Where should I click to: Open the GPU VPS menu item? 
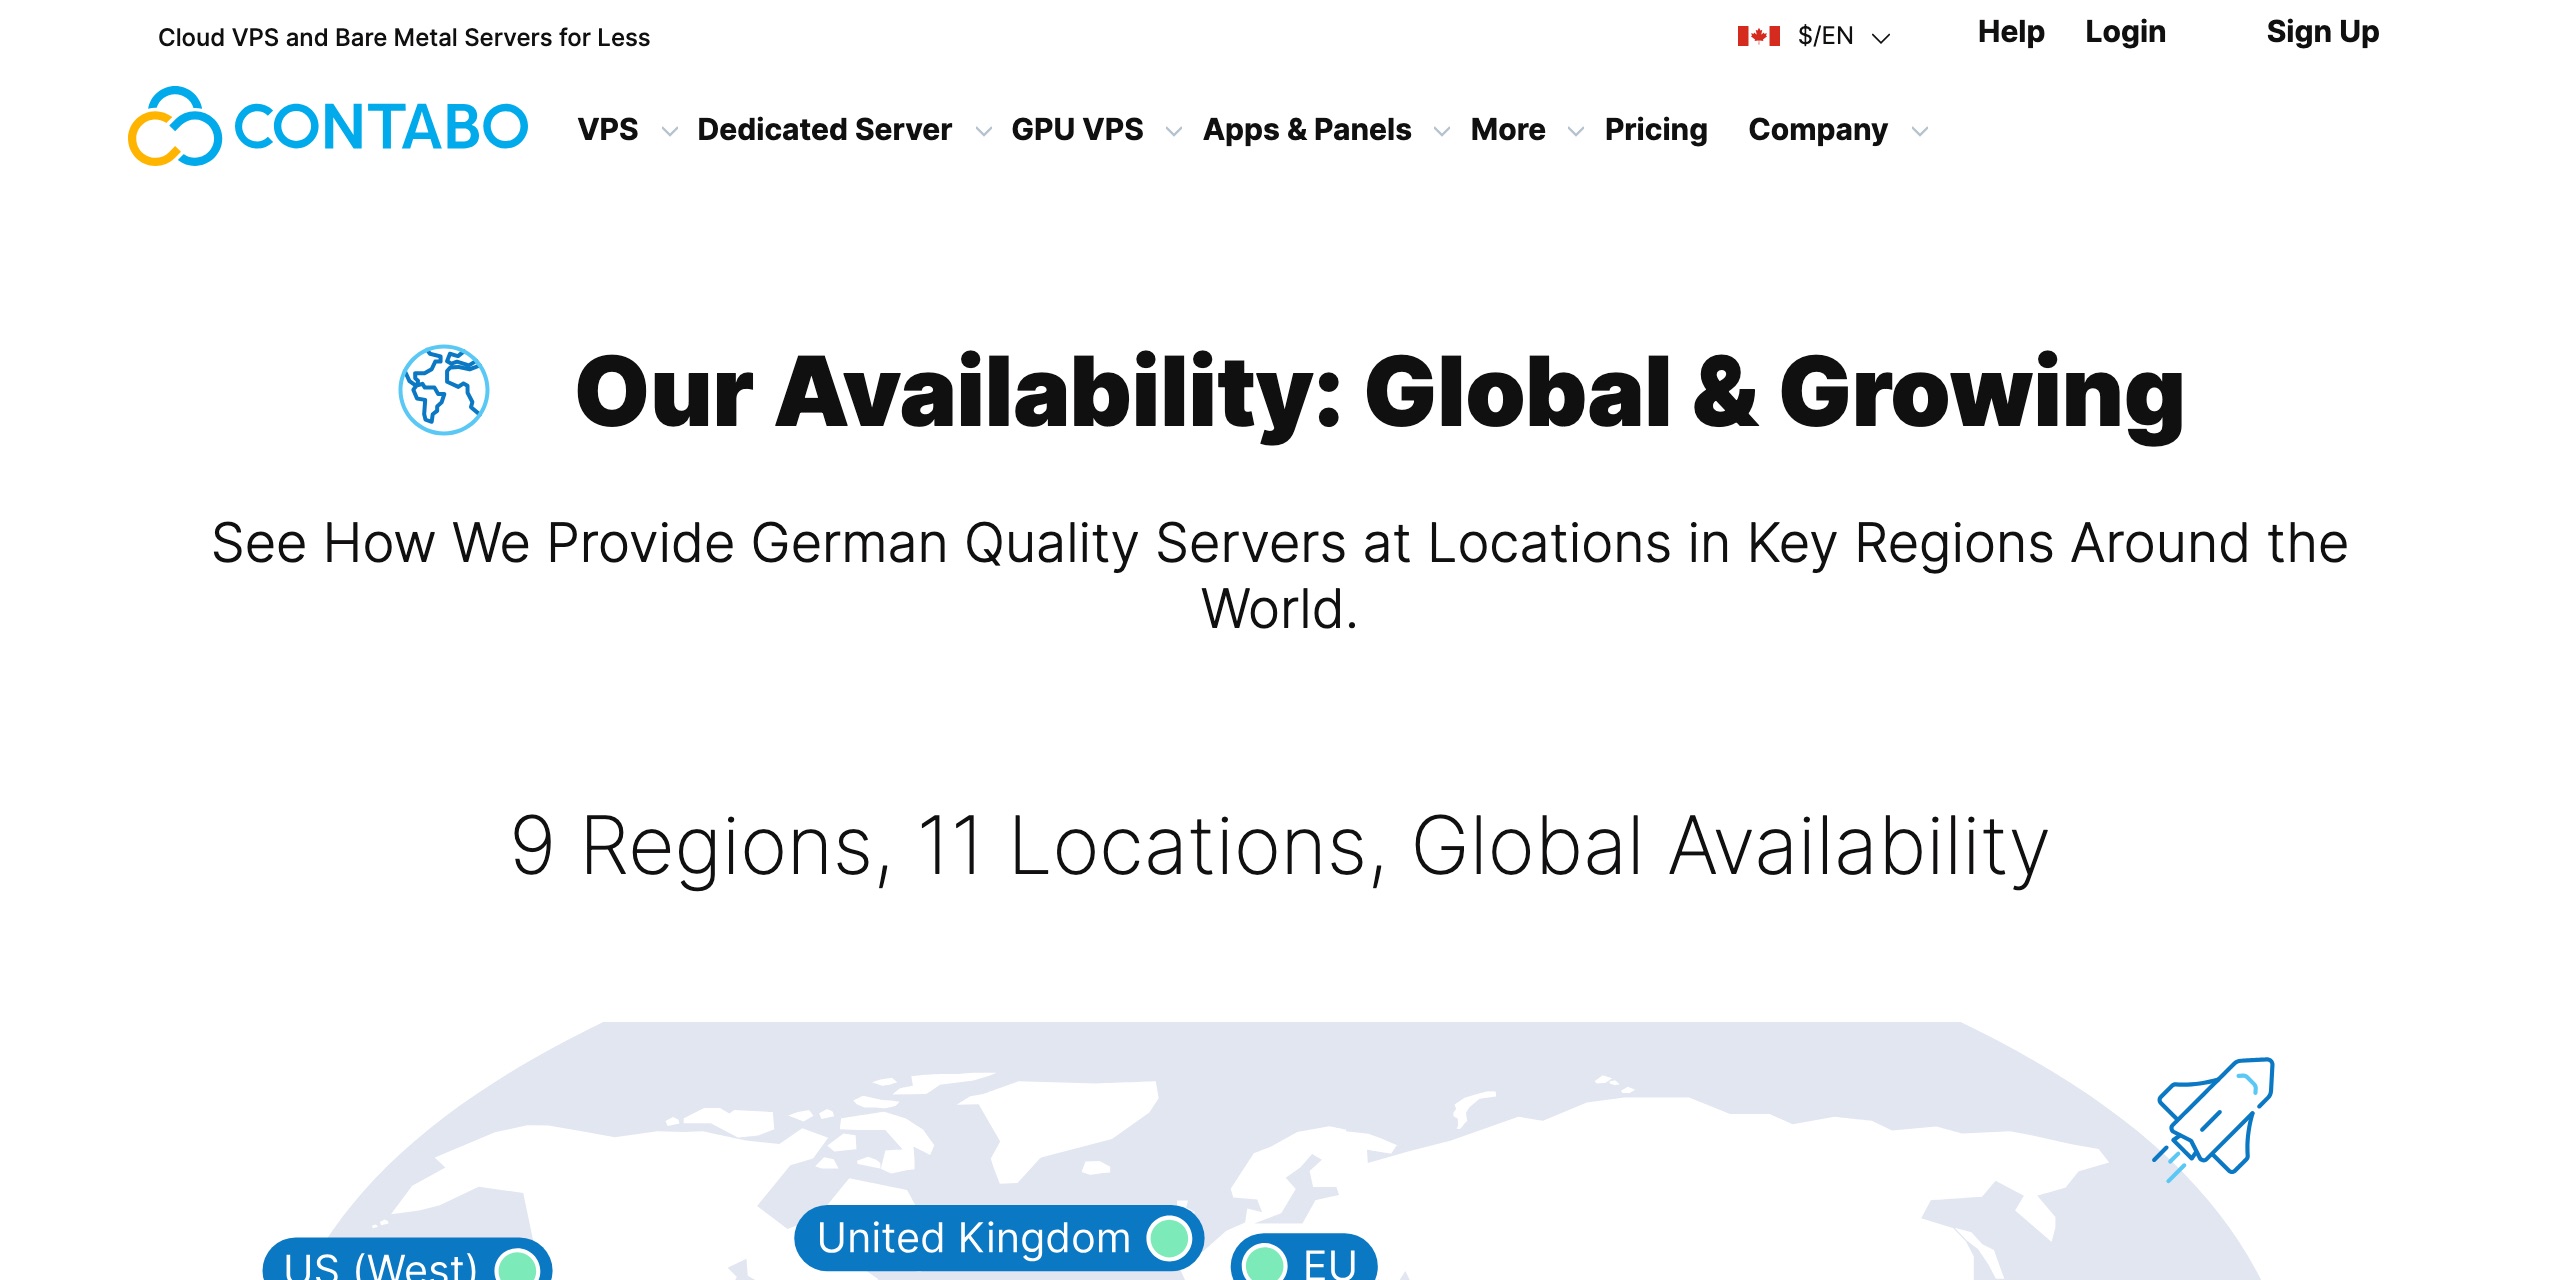tap(1077, 130)
